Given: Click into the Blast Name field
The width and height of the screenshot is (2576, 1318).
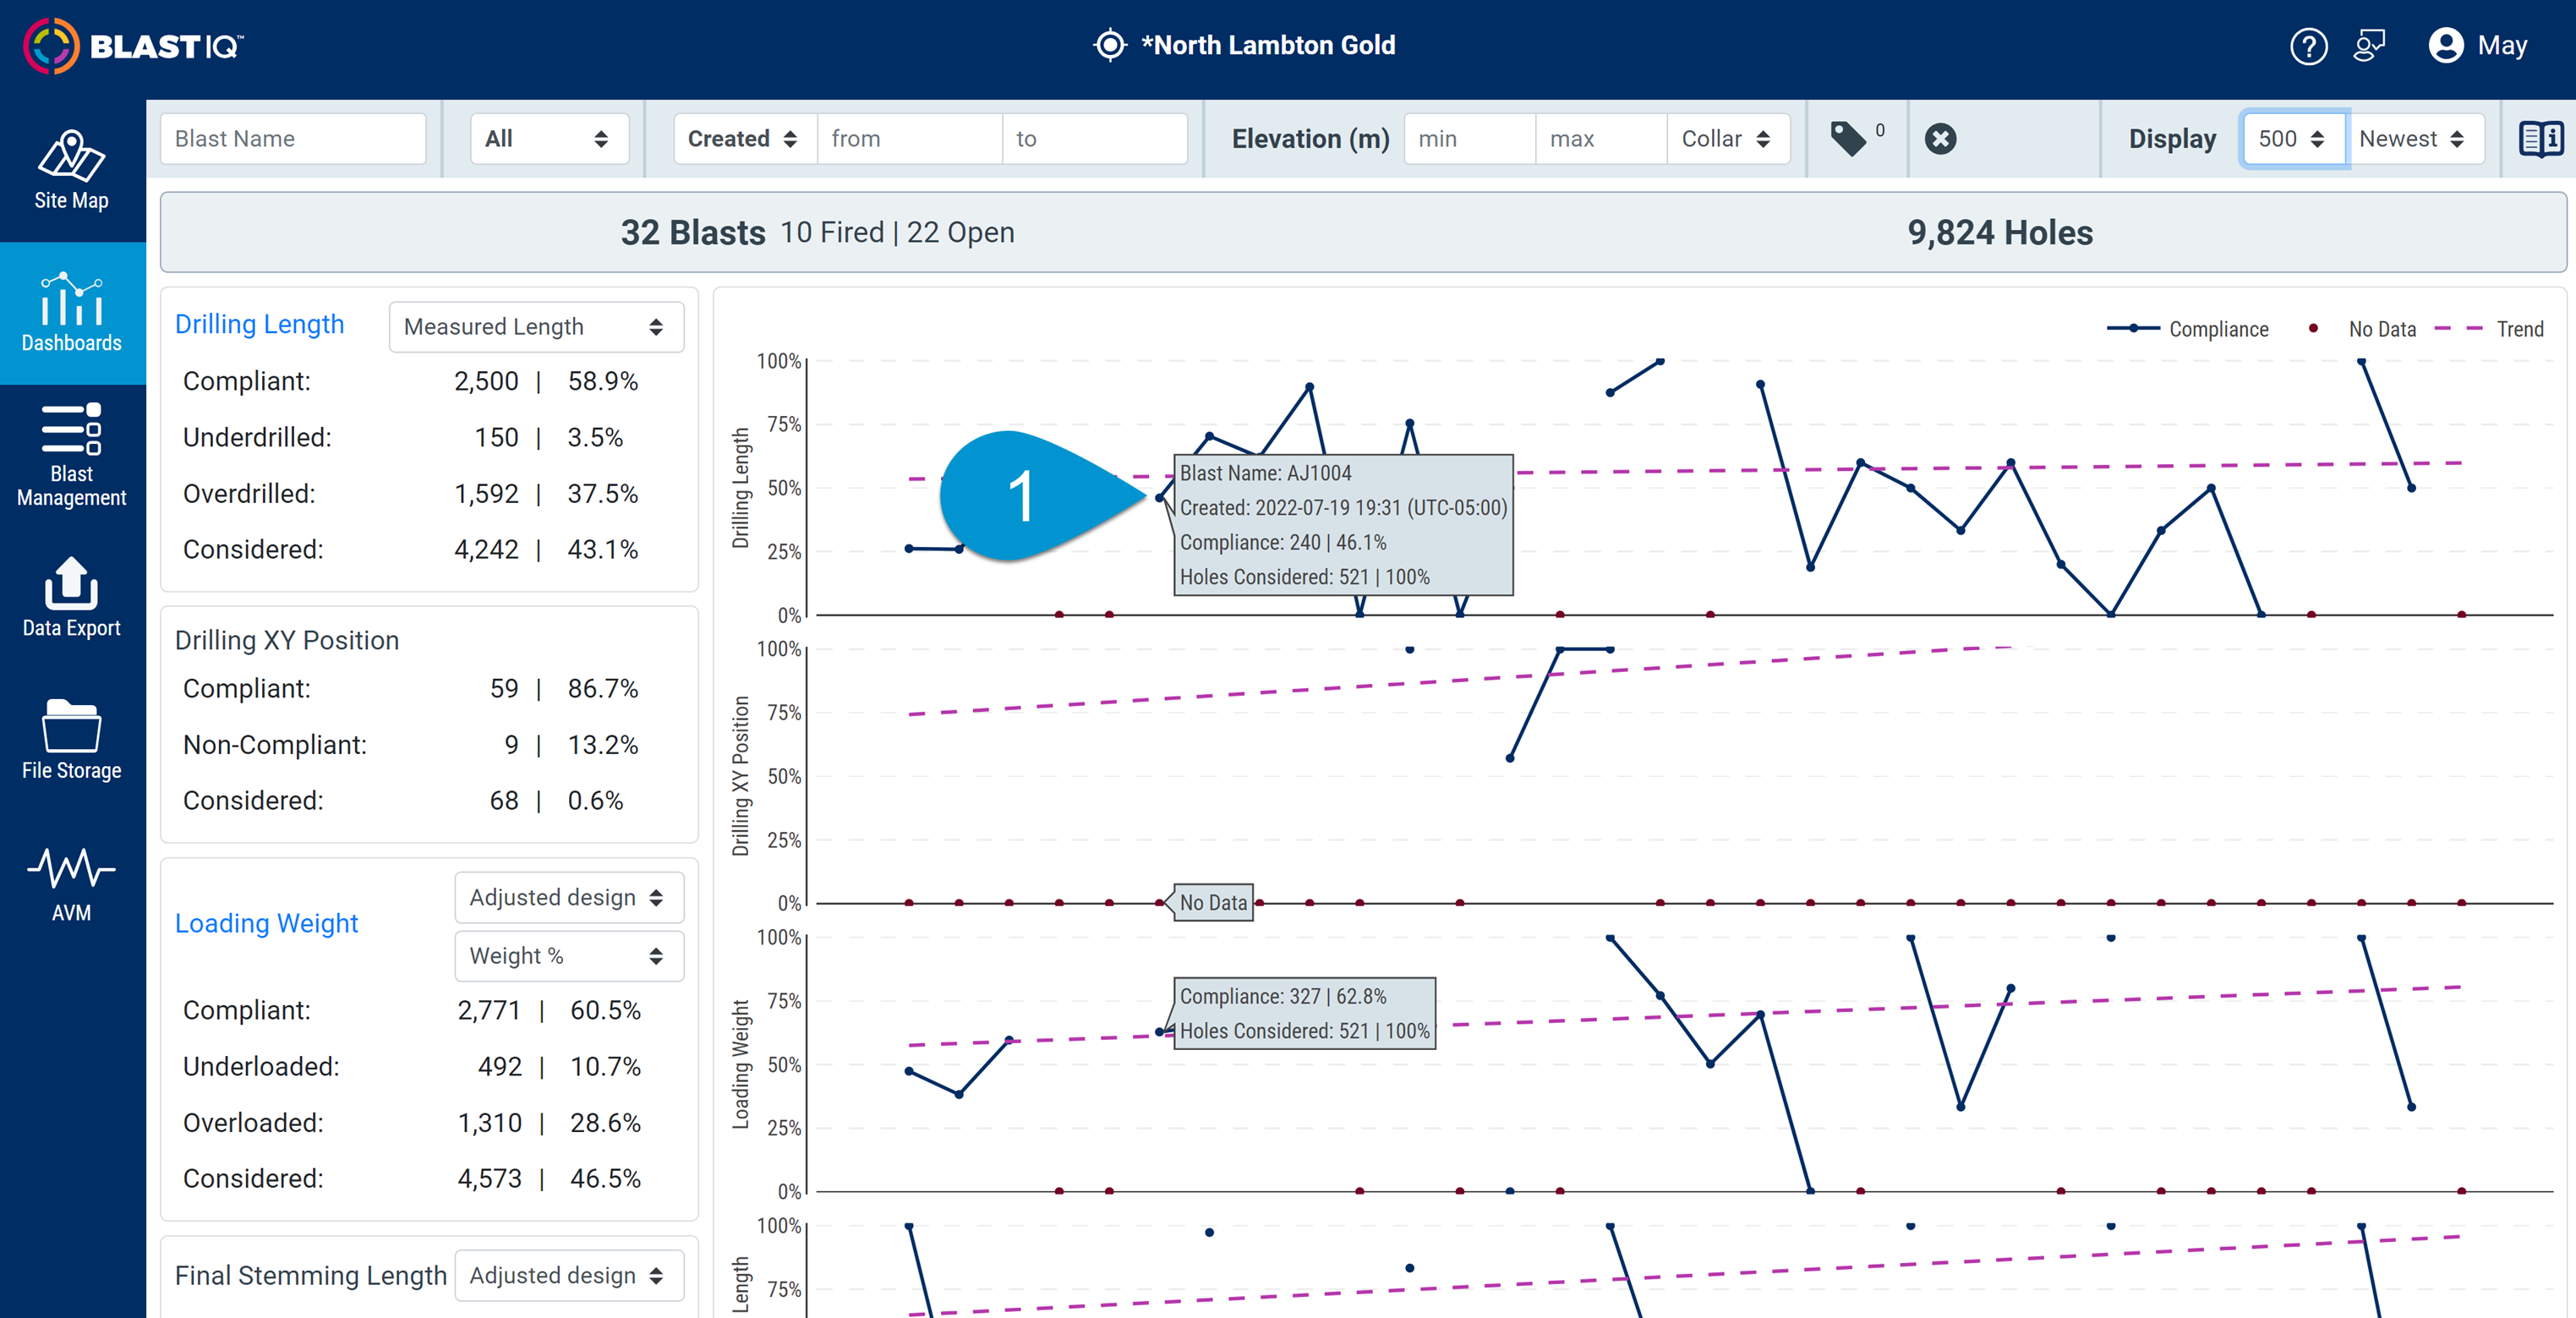Looking at the screenshot, I should 293,139.
